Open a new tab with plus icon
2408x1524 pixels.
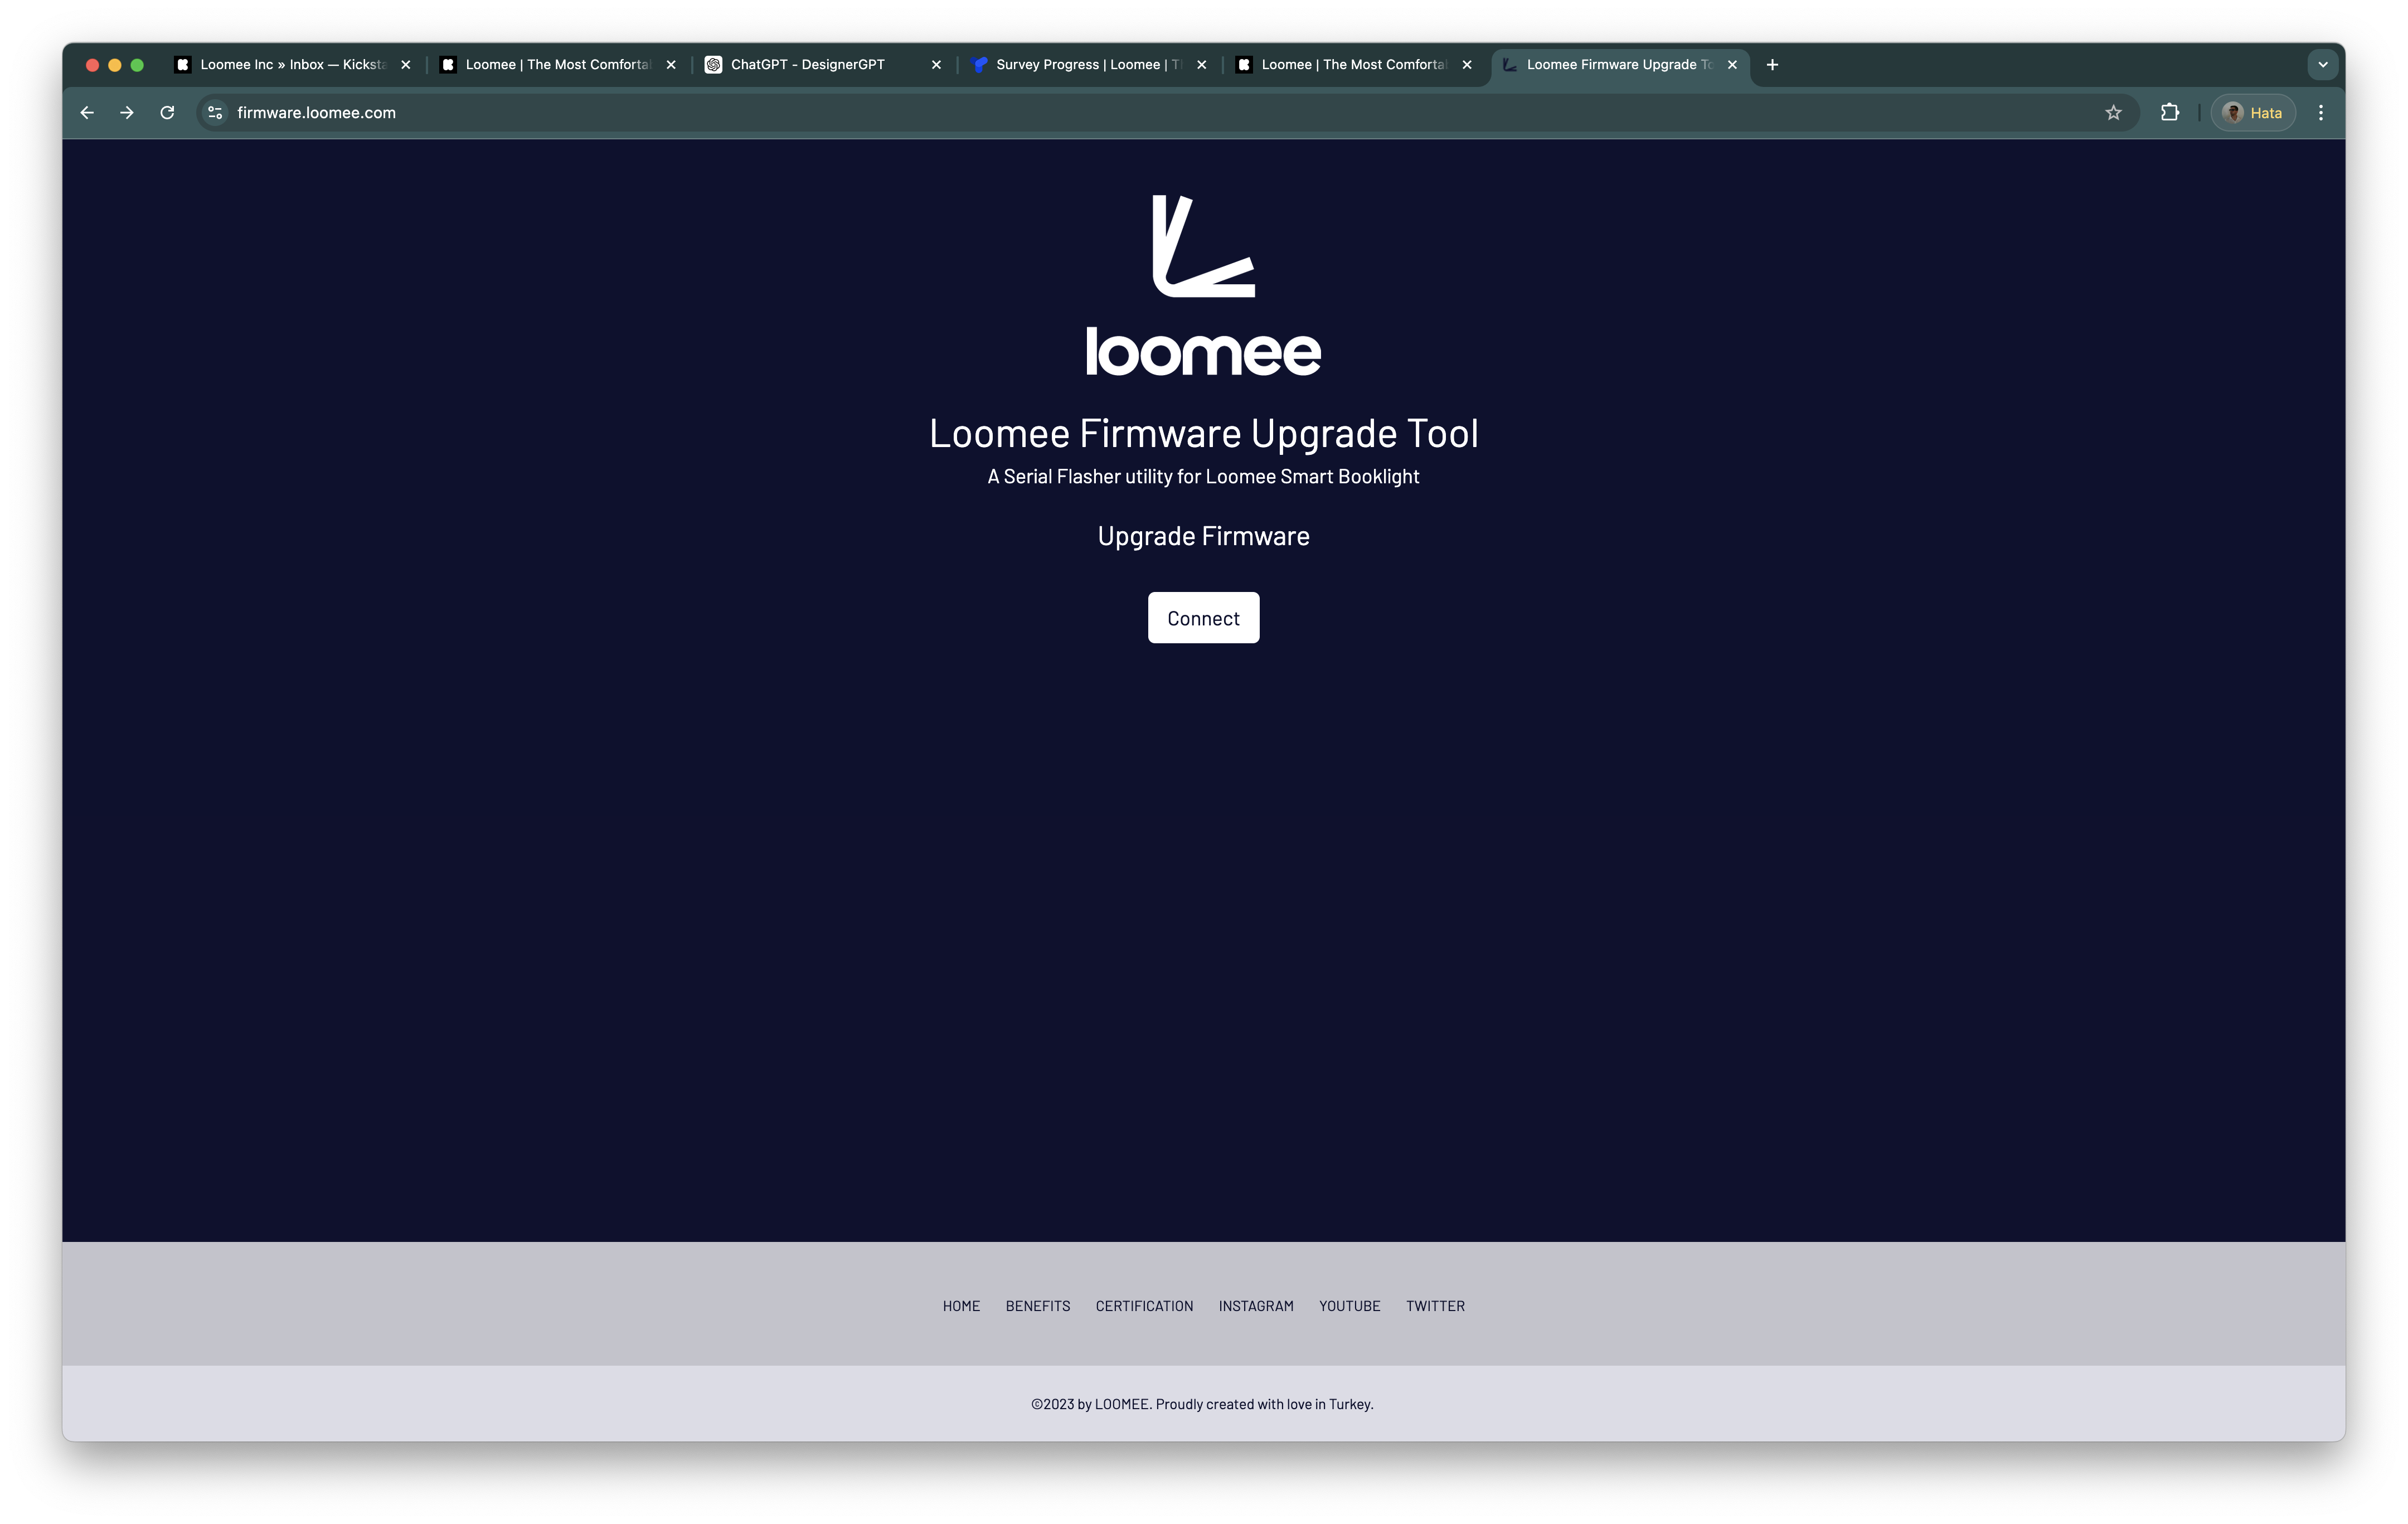(1772, 65)
